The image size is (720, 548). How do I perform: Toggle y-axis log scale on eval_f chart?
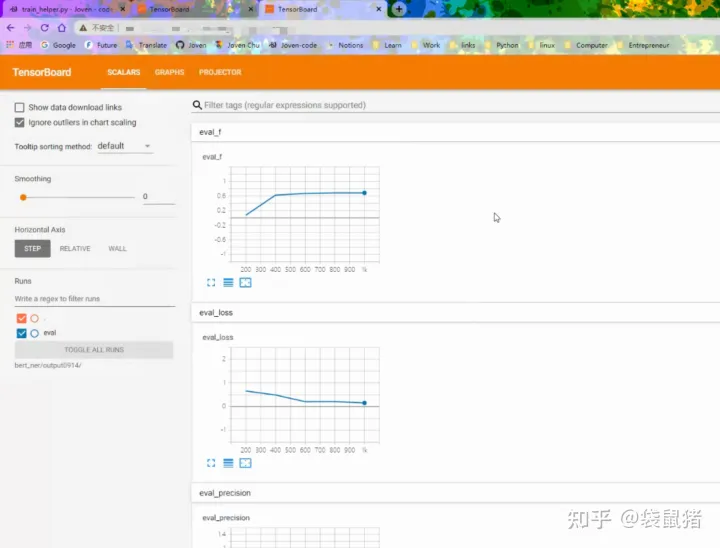(228, 283)
